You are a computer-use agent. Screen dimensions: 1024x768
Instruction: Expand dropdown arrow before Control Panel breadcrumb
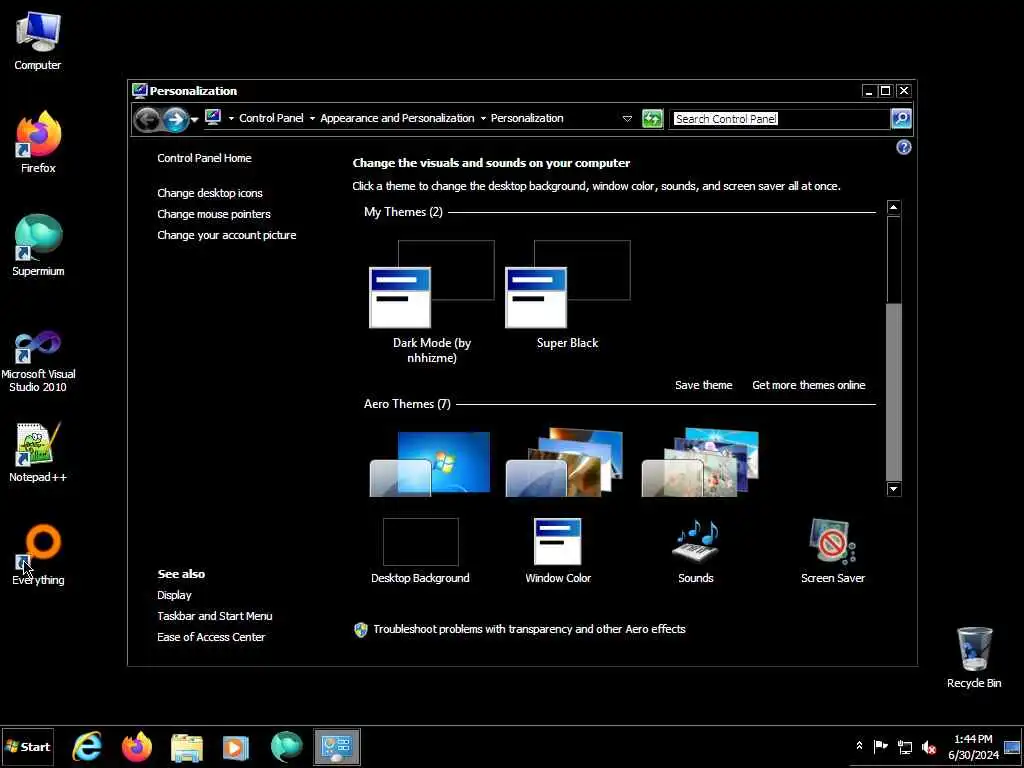pos(231,118)
